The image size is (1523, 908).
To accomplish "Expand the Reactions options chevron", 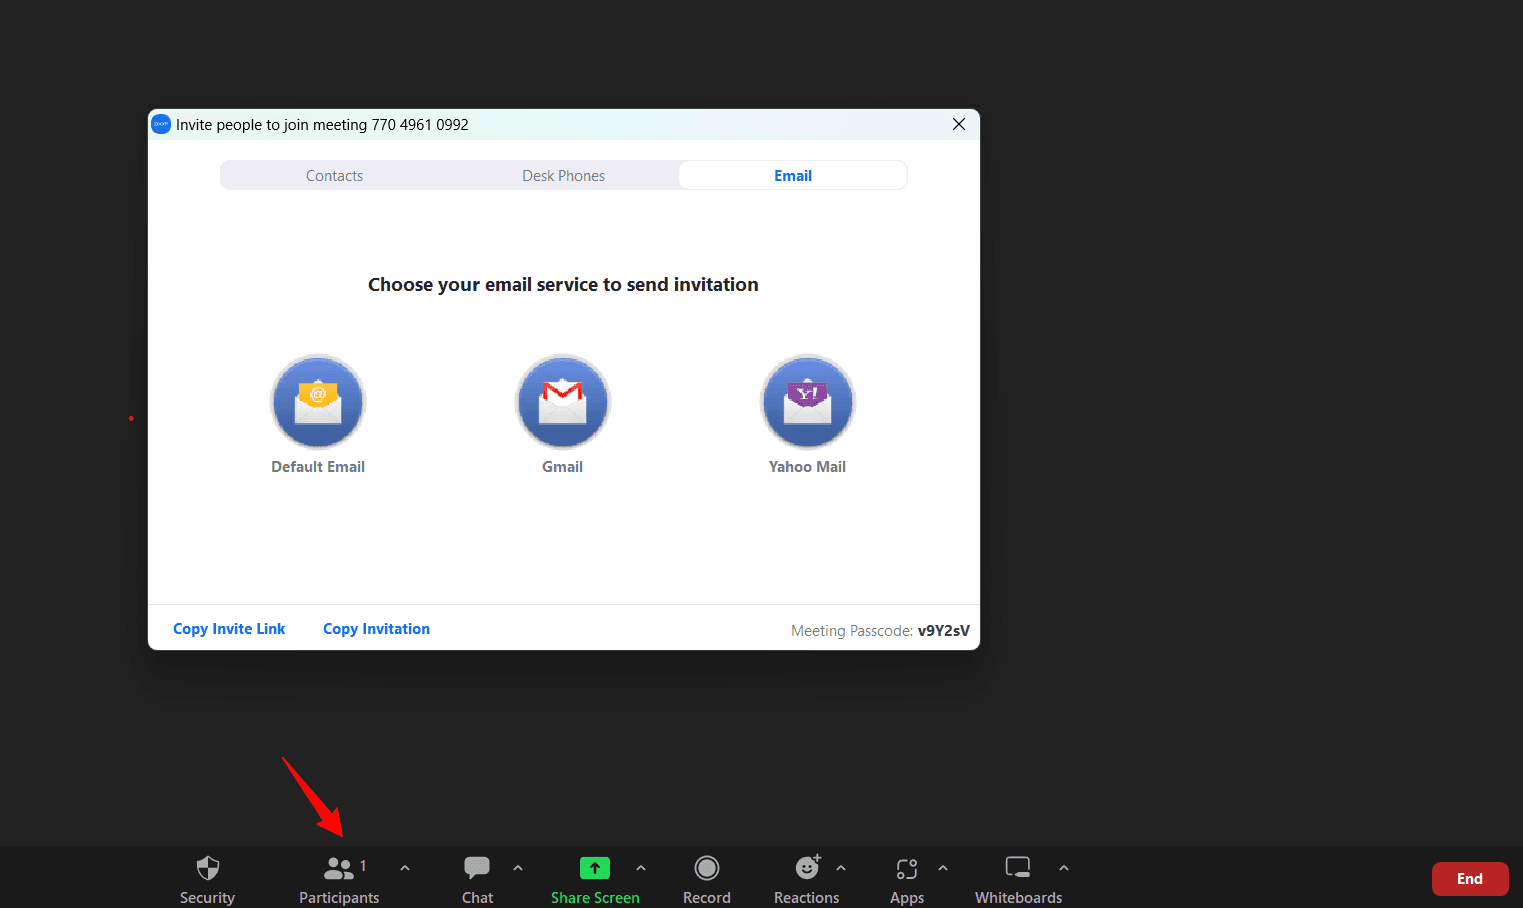I will [x=841, y=868].
